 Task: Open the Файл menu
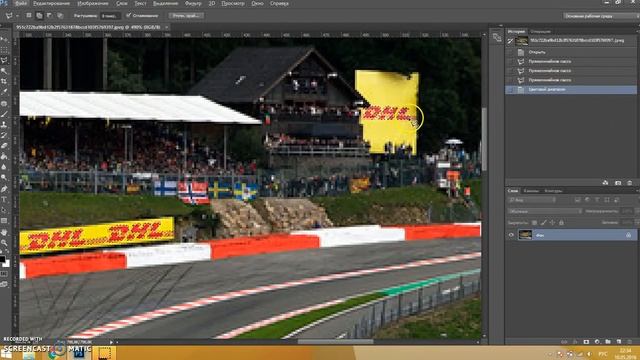point(20,3)
